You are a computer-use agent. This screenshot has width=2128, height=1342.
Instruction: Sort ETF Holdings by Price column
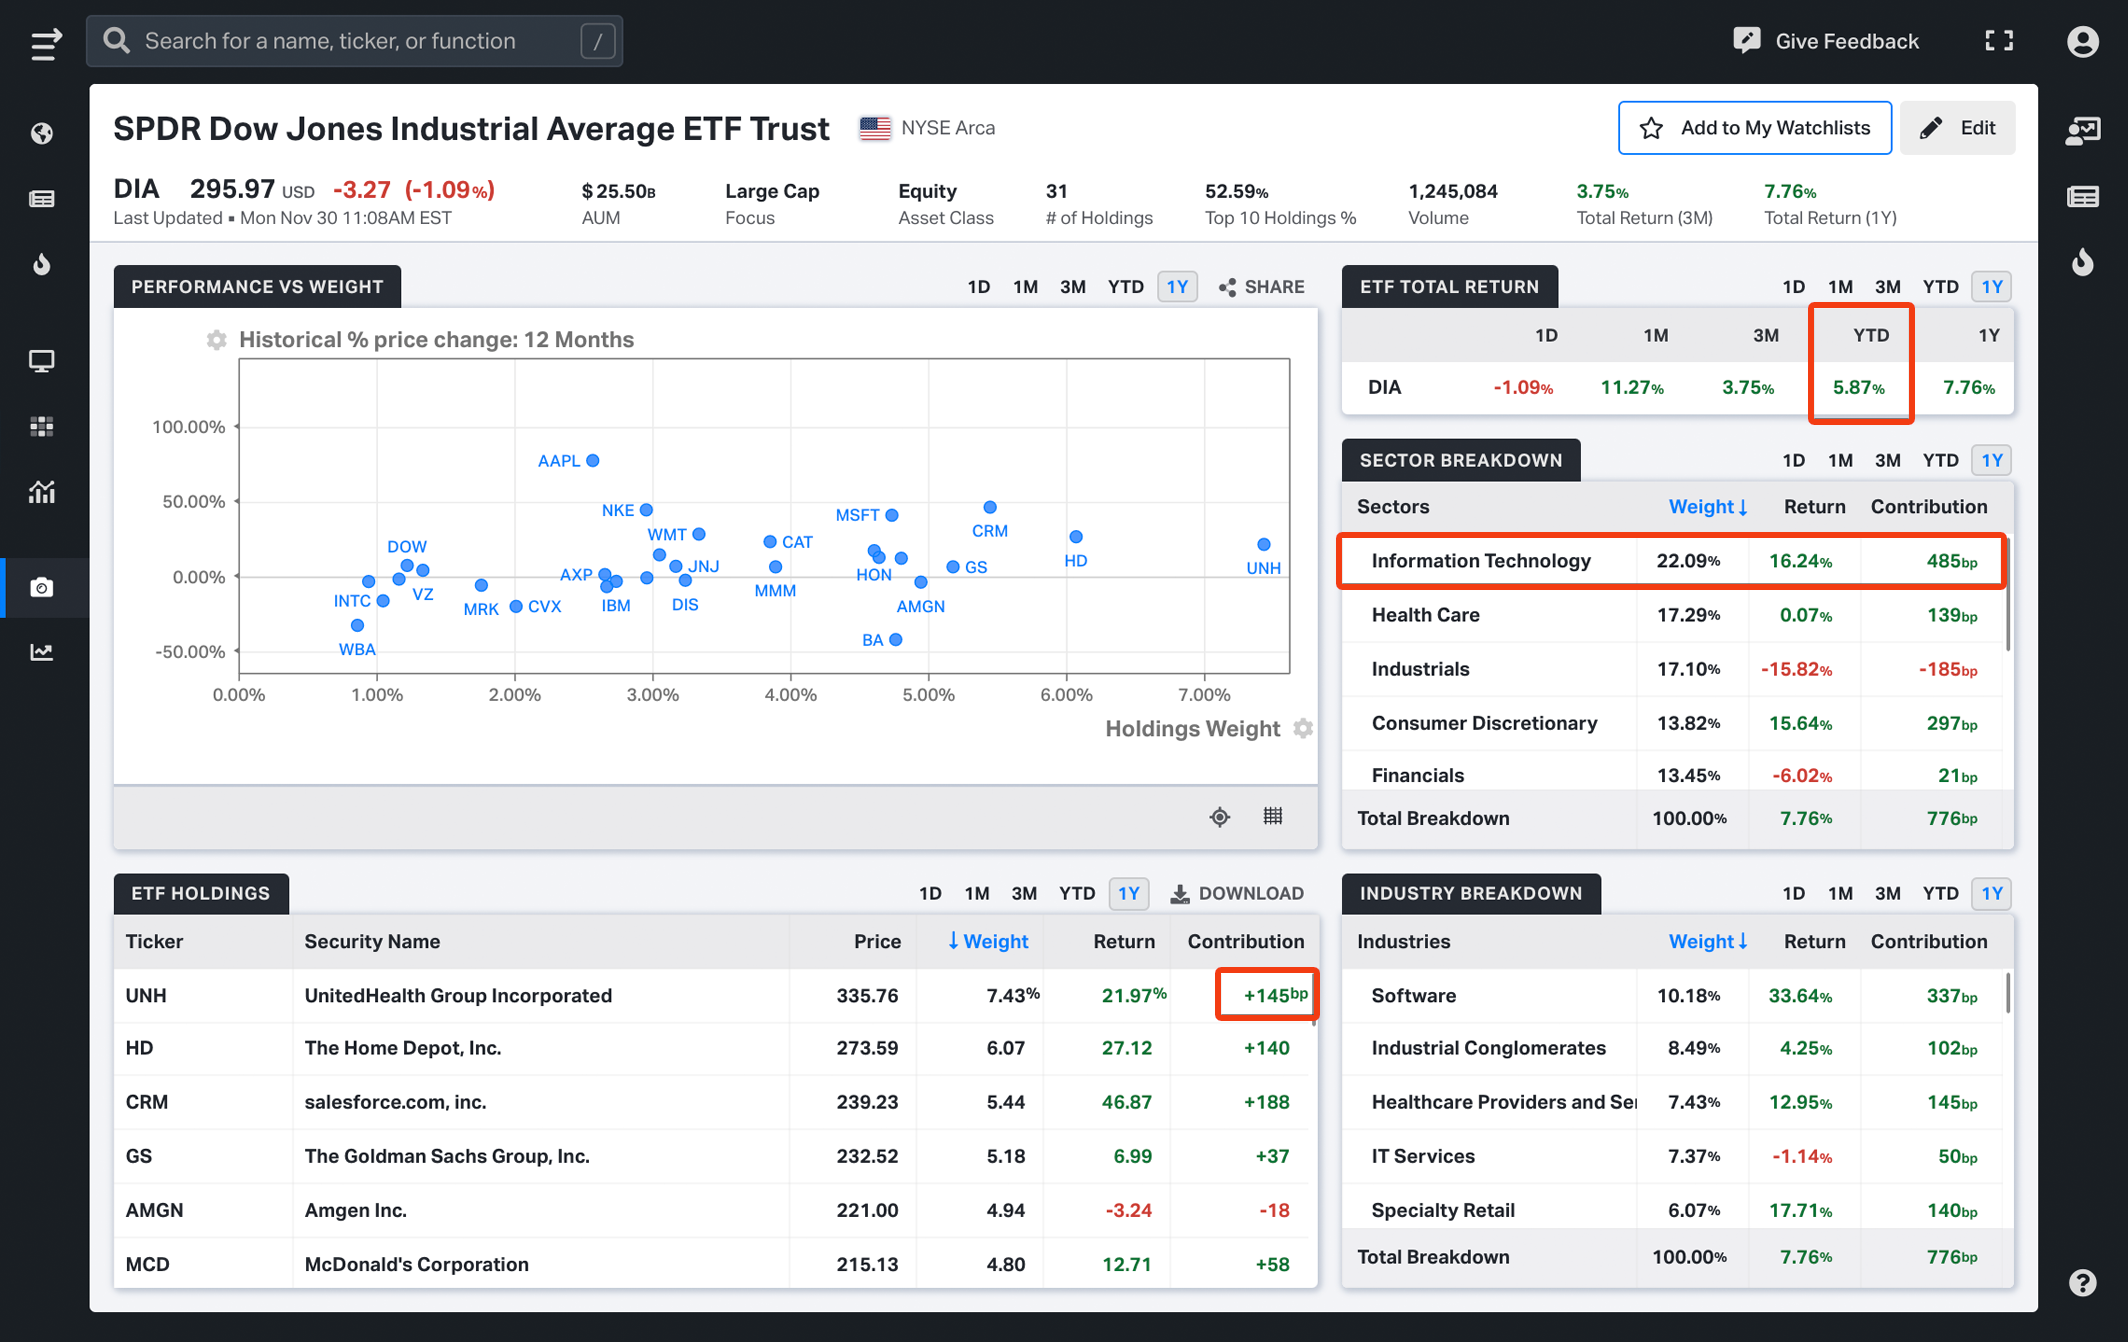[x=877, y=942]
